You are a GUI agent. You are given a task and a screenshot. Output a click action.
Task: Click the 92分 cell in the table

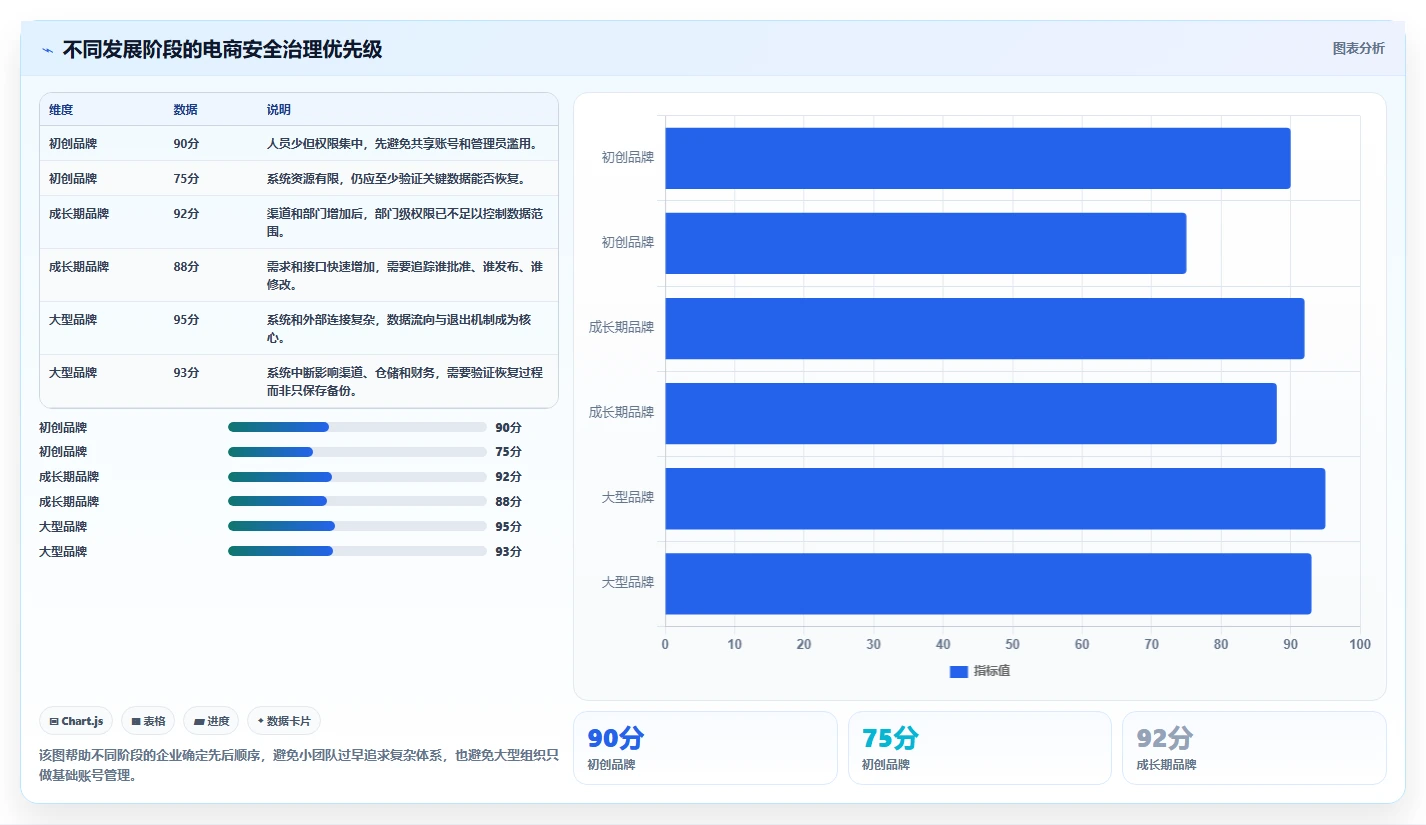coord(186,214)
